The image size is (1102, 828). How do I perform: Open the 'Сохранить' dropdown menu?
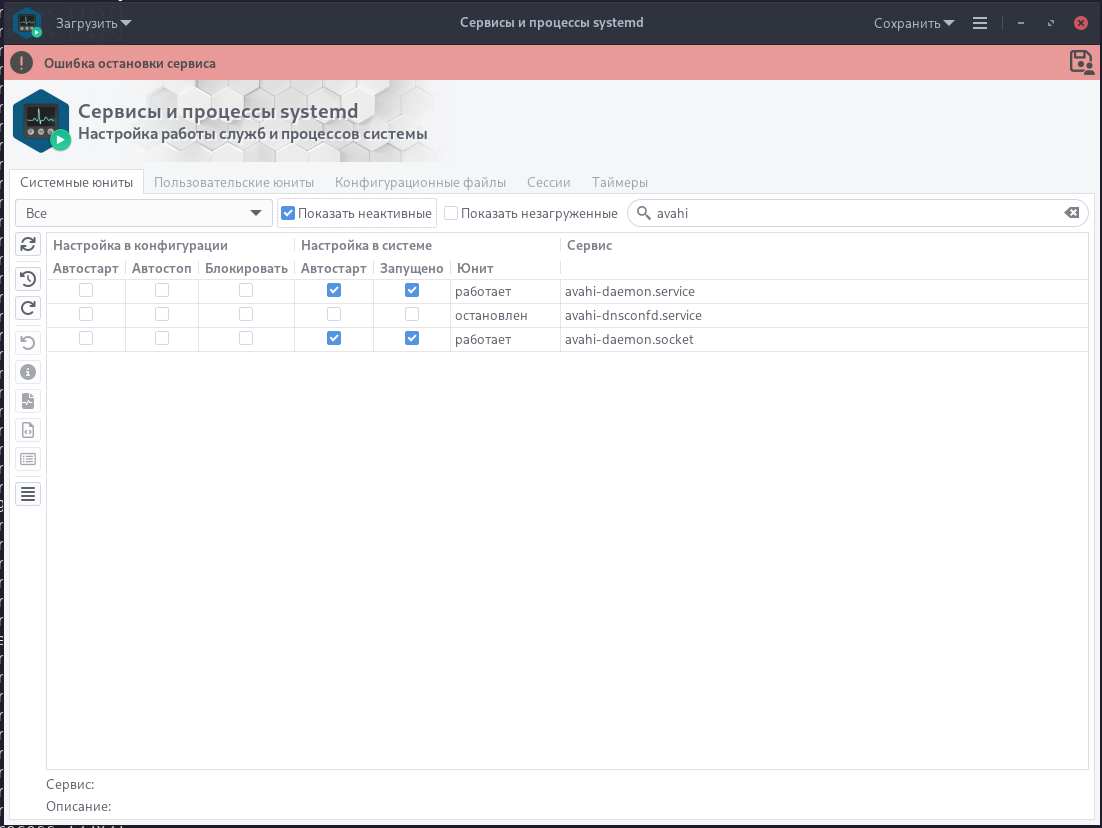(913, 23)
